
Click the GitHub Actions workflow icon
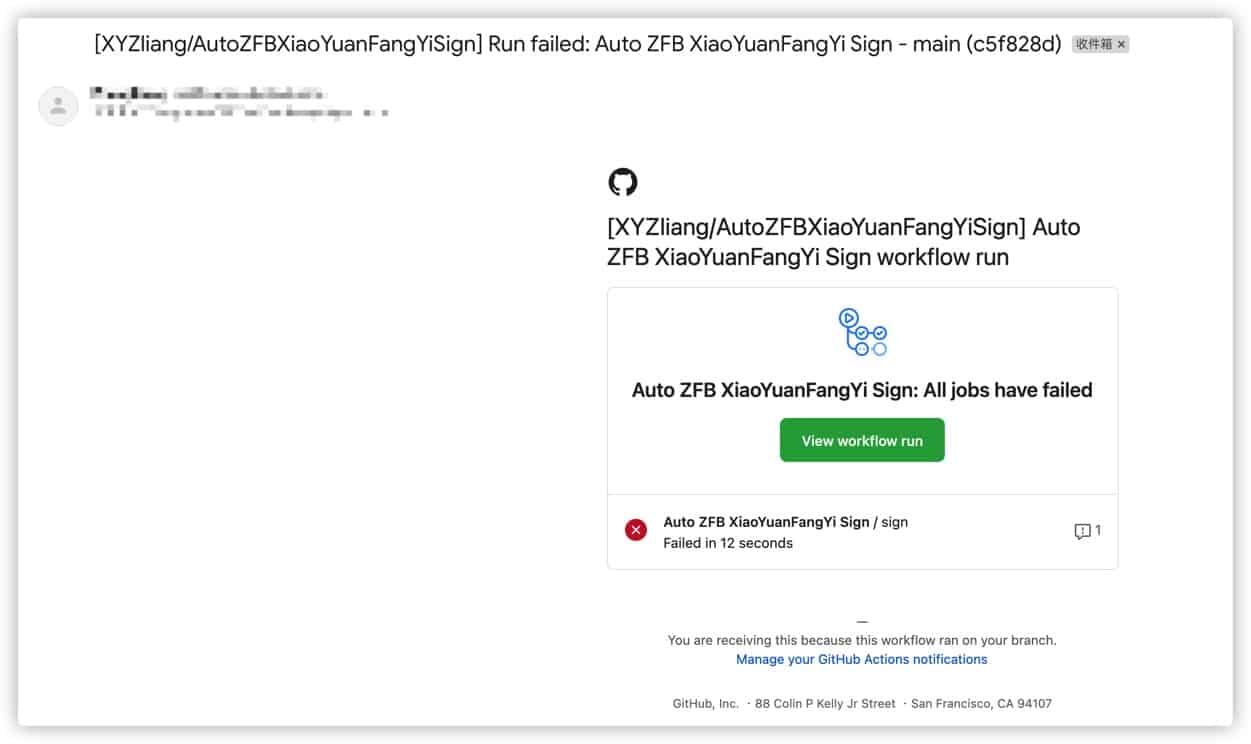click(862, 332)
